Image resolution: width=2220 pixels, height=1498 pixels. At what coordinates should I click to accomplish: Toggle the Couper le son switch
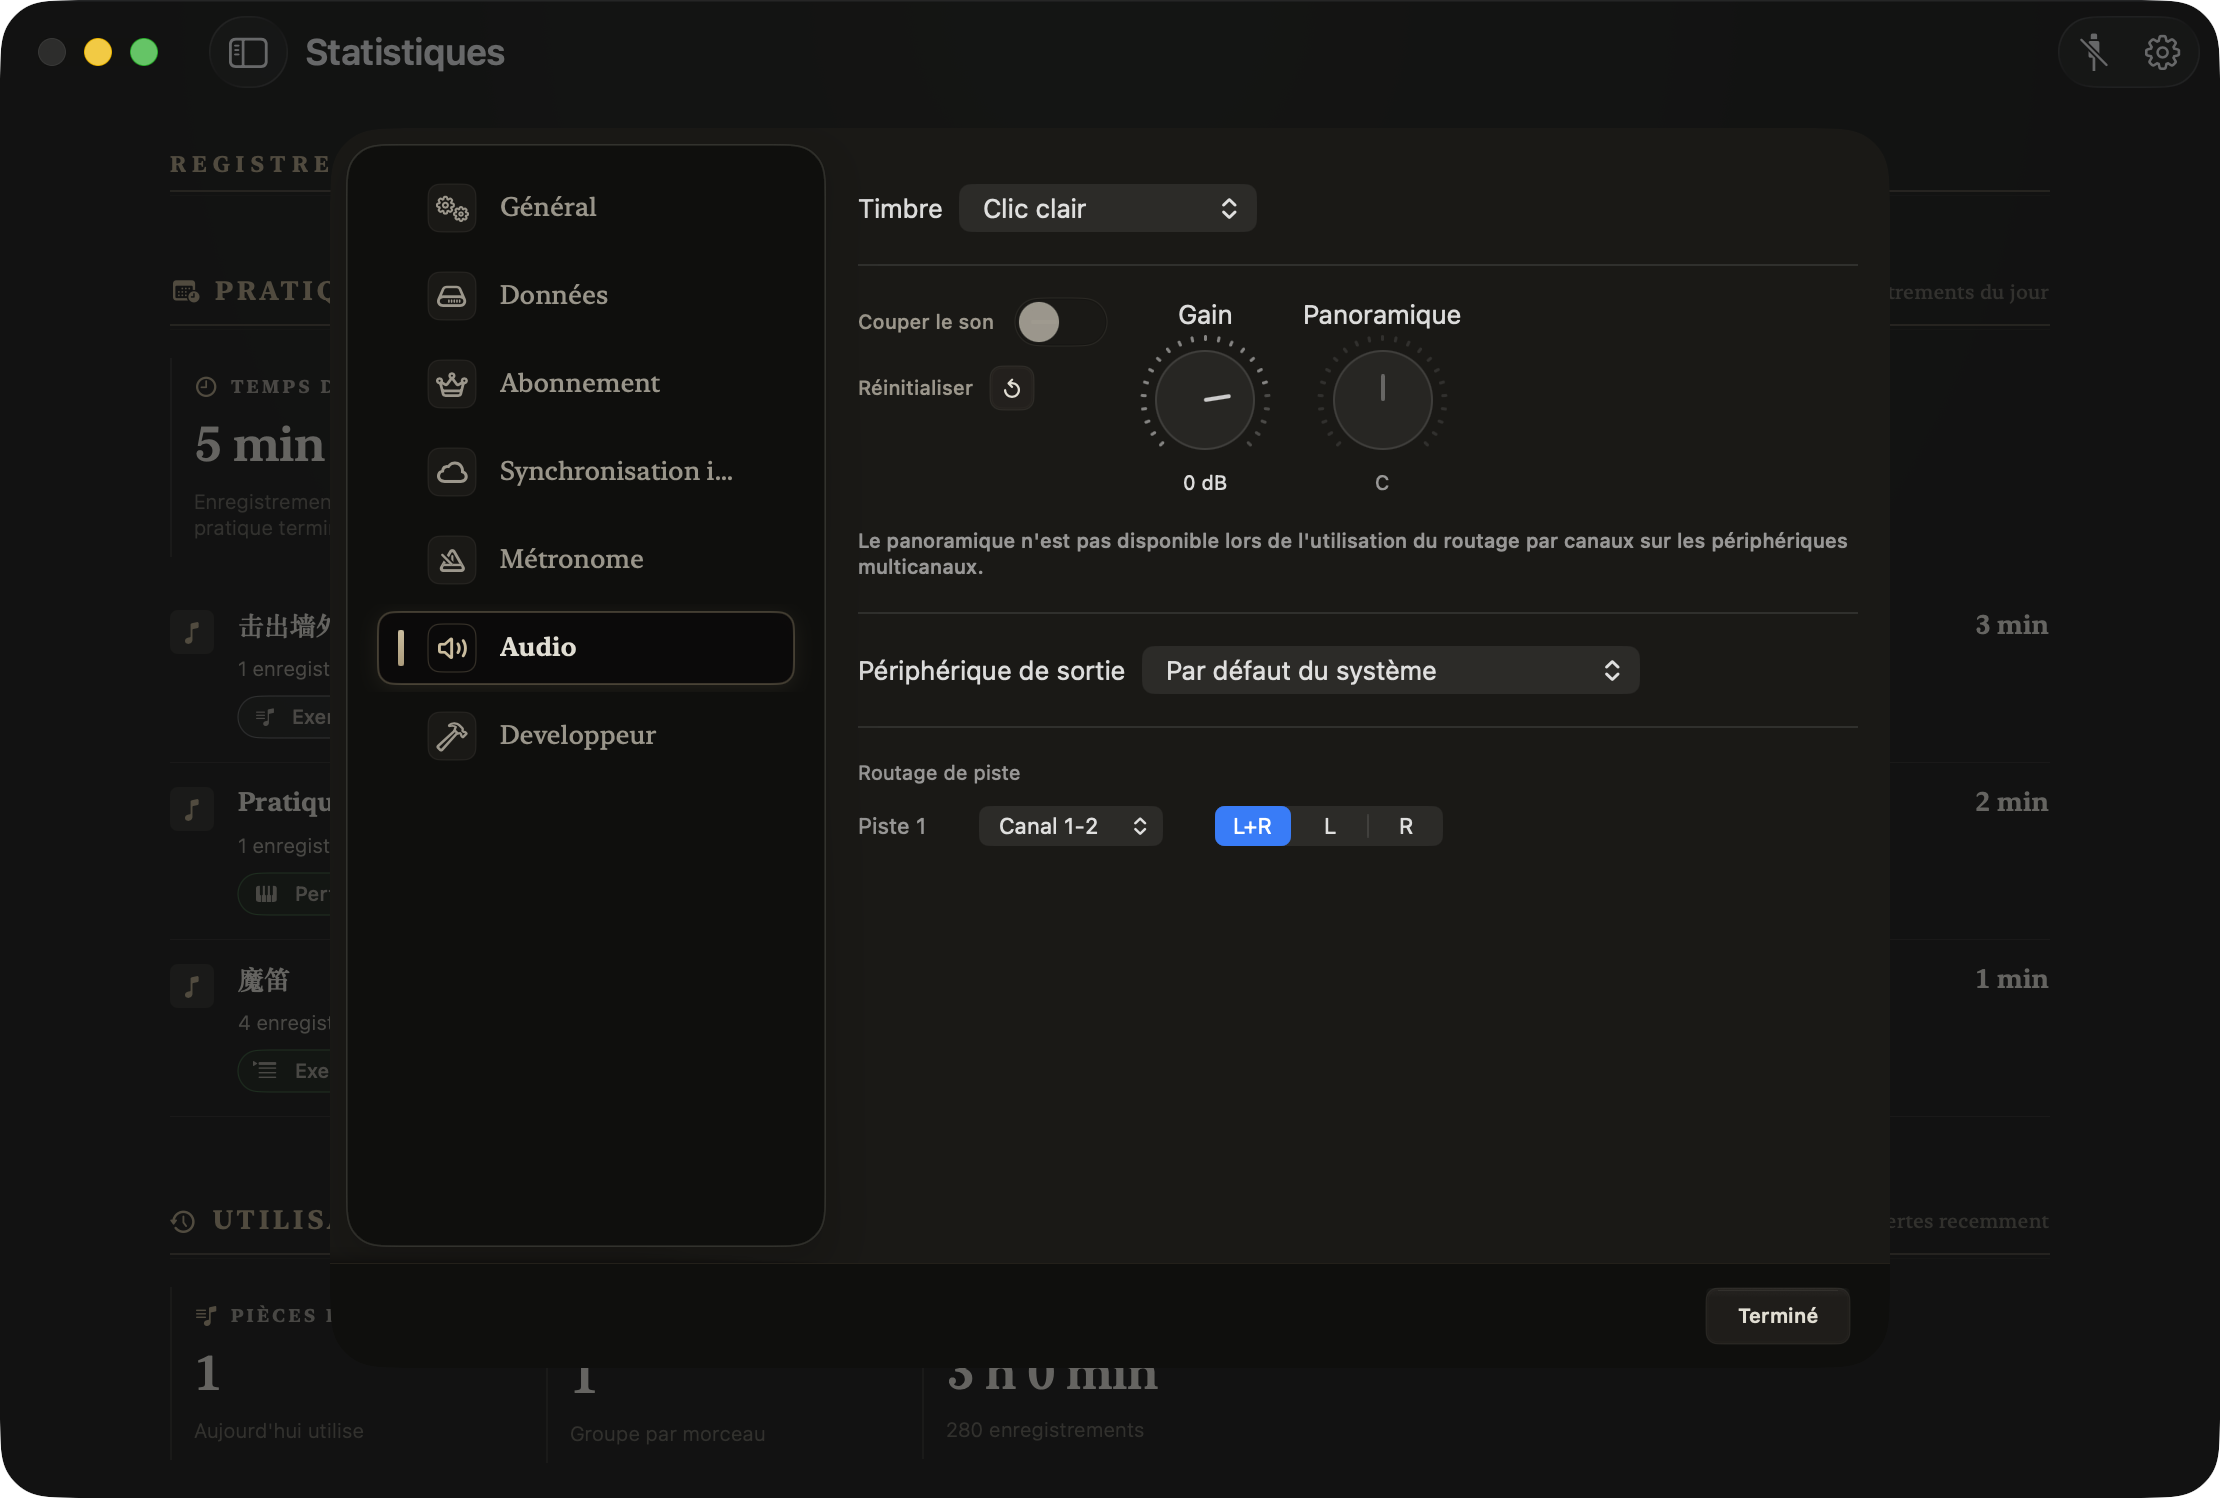(1061, 322)
